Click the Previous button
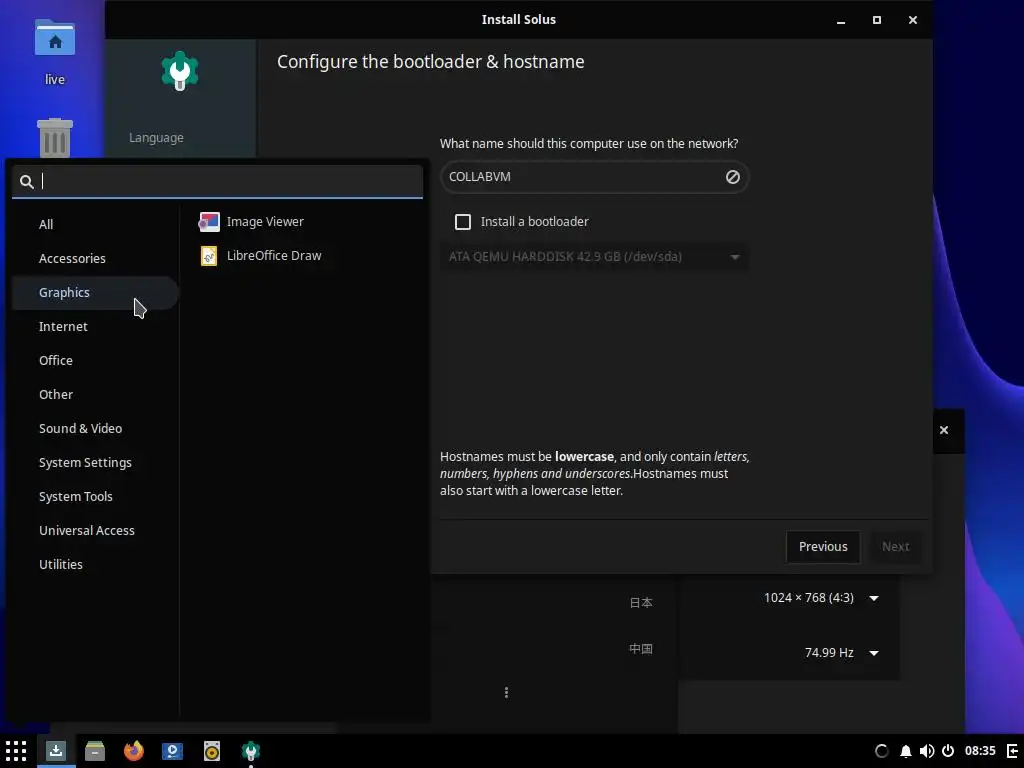 coord(823,547)
